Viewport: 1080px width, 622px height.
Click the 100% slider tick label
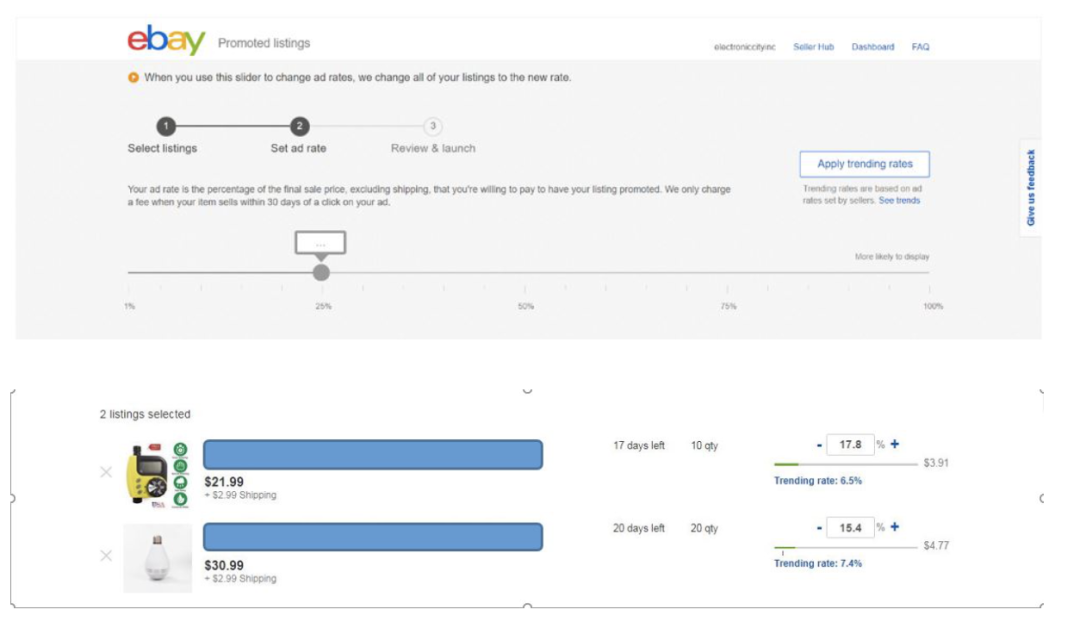pos(933,307)
